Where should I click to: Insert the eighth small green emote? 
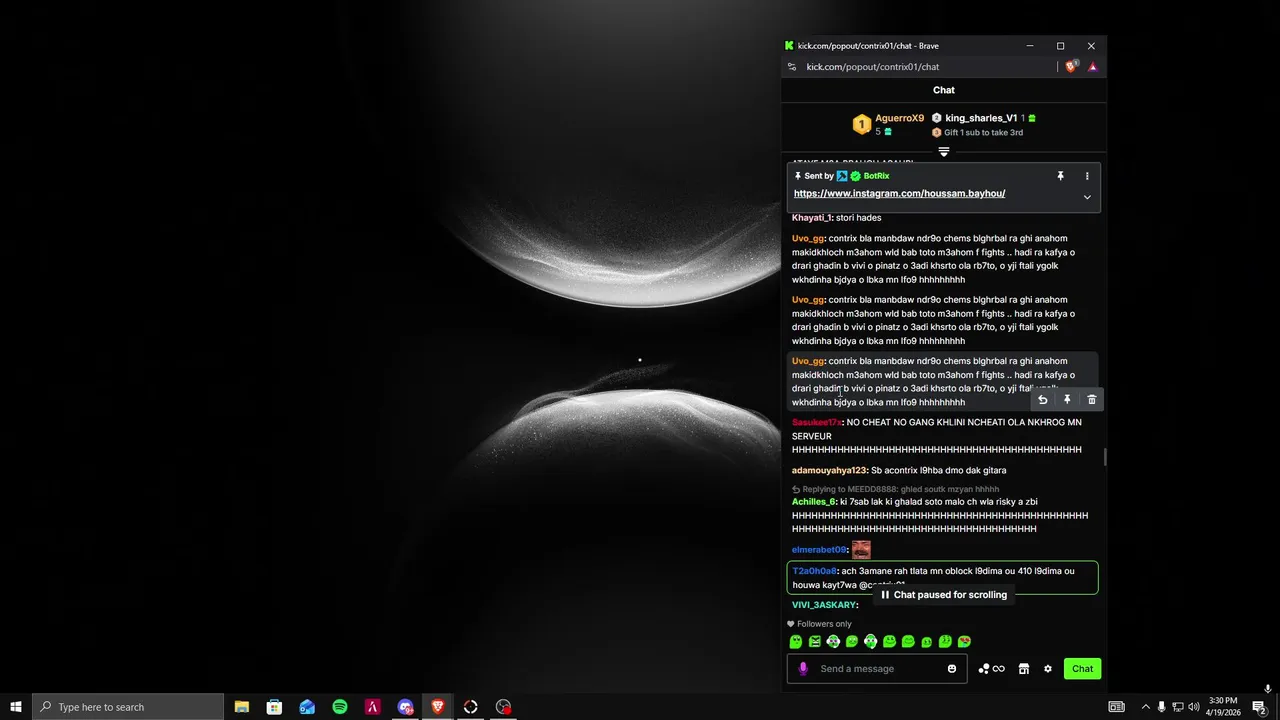click(927, 642)
